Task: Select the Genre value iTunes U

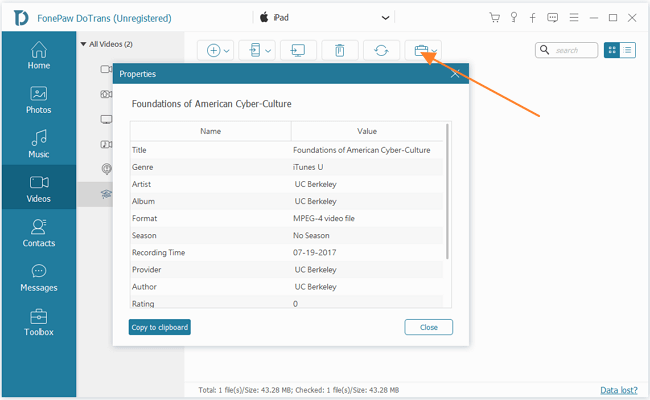Action: 308,167
